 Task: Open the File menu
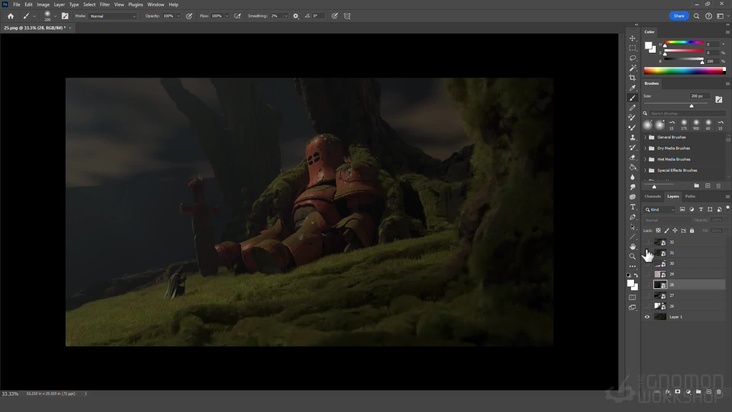click(x=16, y=5)
